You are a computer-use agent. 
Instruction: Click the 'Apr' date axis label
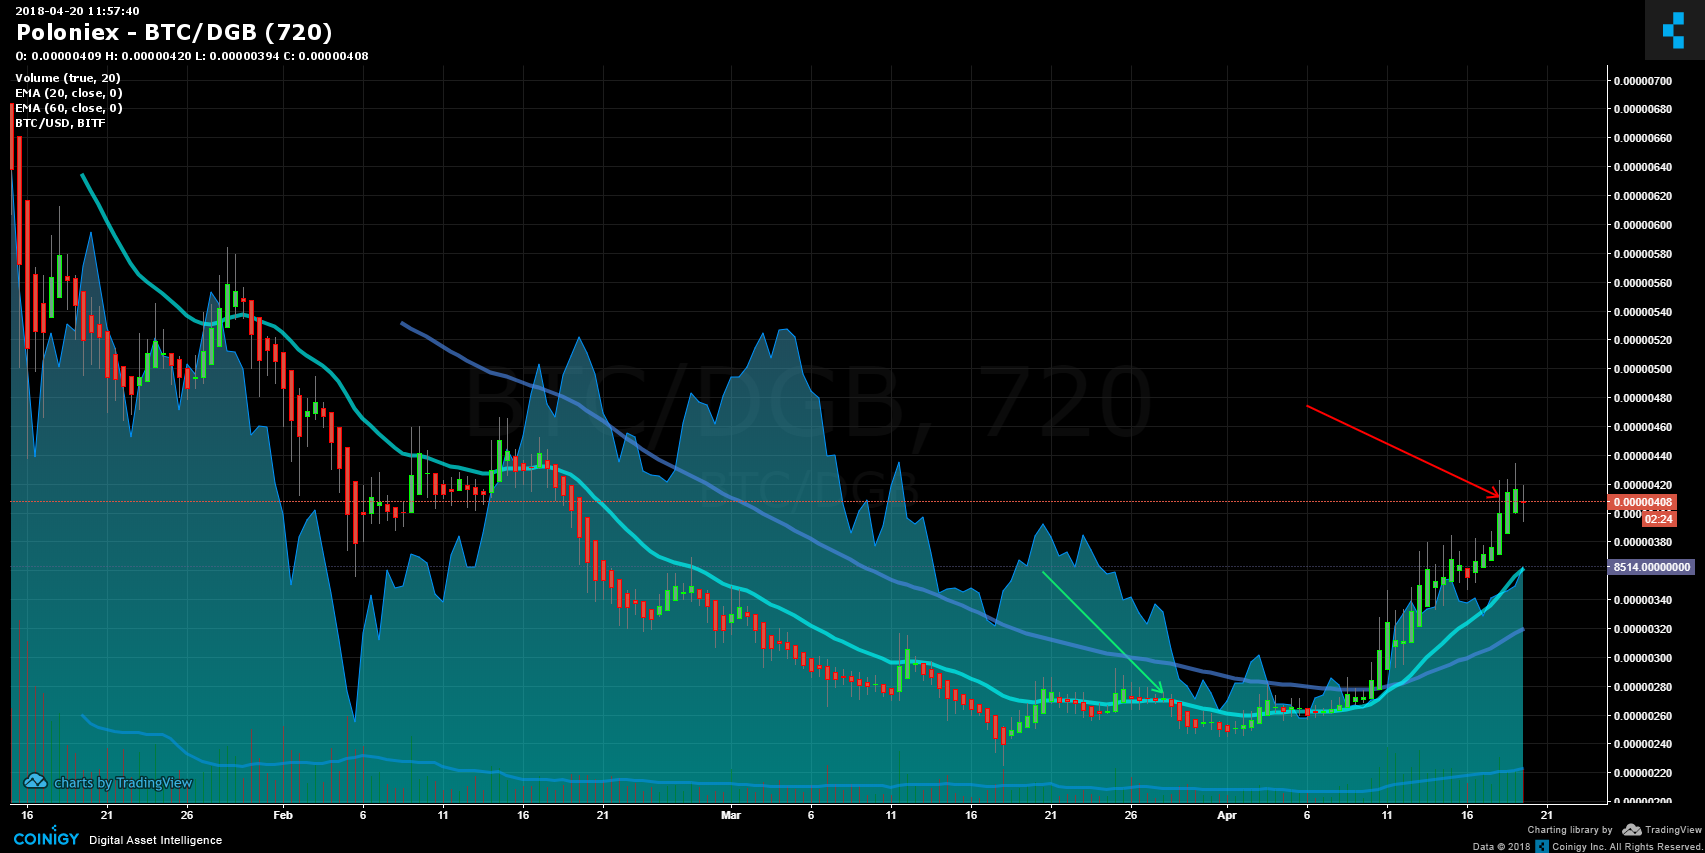pos(1227,815)
